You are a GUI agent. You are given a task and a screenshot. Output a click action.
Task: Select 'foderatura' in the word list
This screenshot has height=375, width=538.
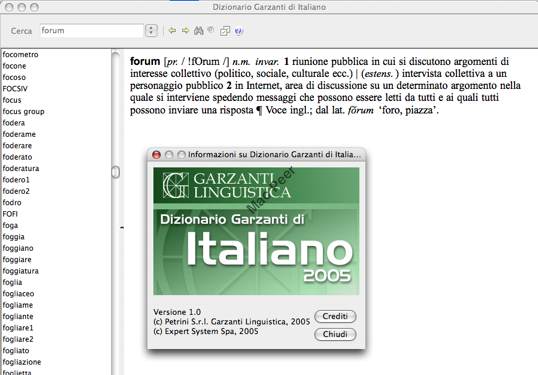(21, 168)
